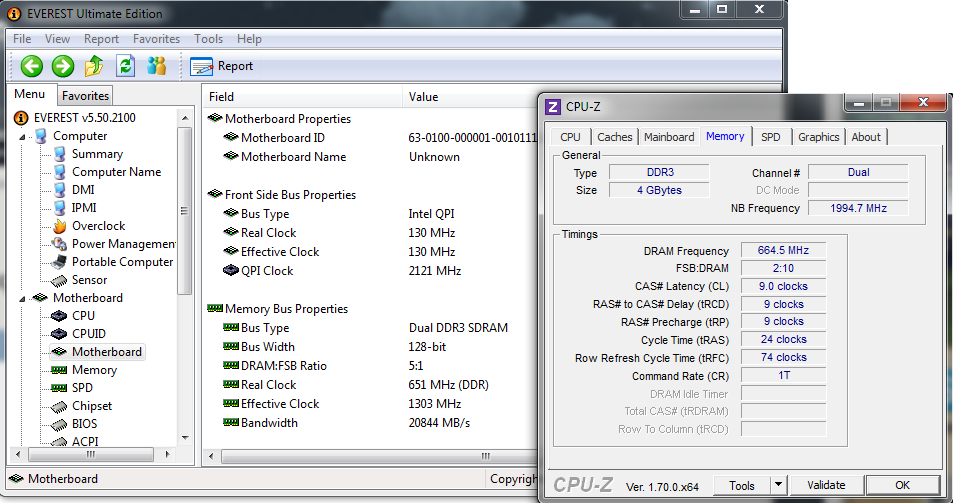Image resolution: width=953 pixels, height=503 pixels.
Task: Open the SPD tree item in EVEREST
Action: click(82, 388)
